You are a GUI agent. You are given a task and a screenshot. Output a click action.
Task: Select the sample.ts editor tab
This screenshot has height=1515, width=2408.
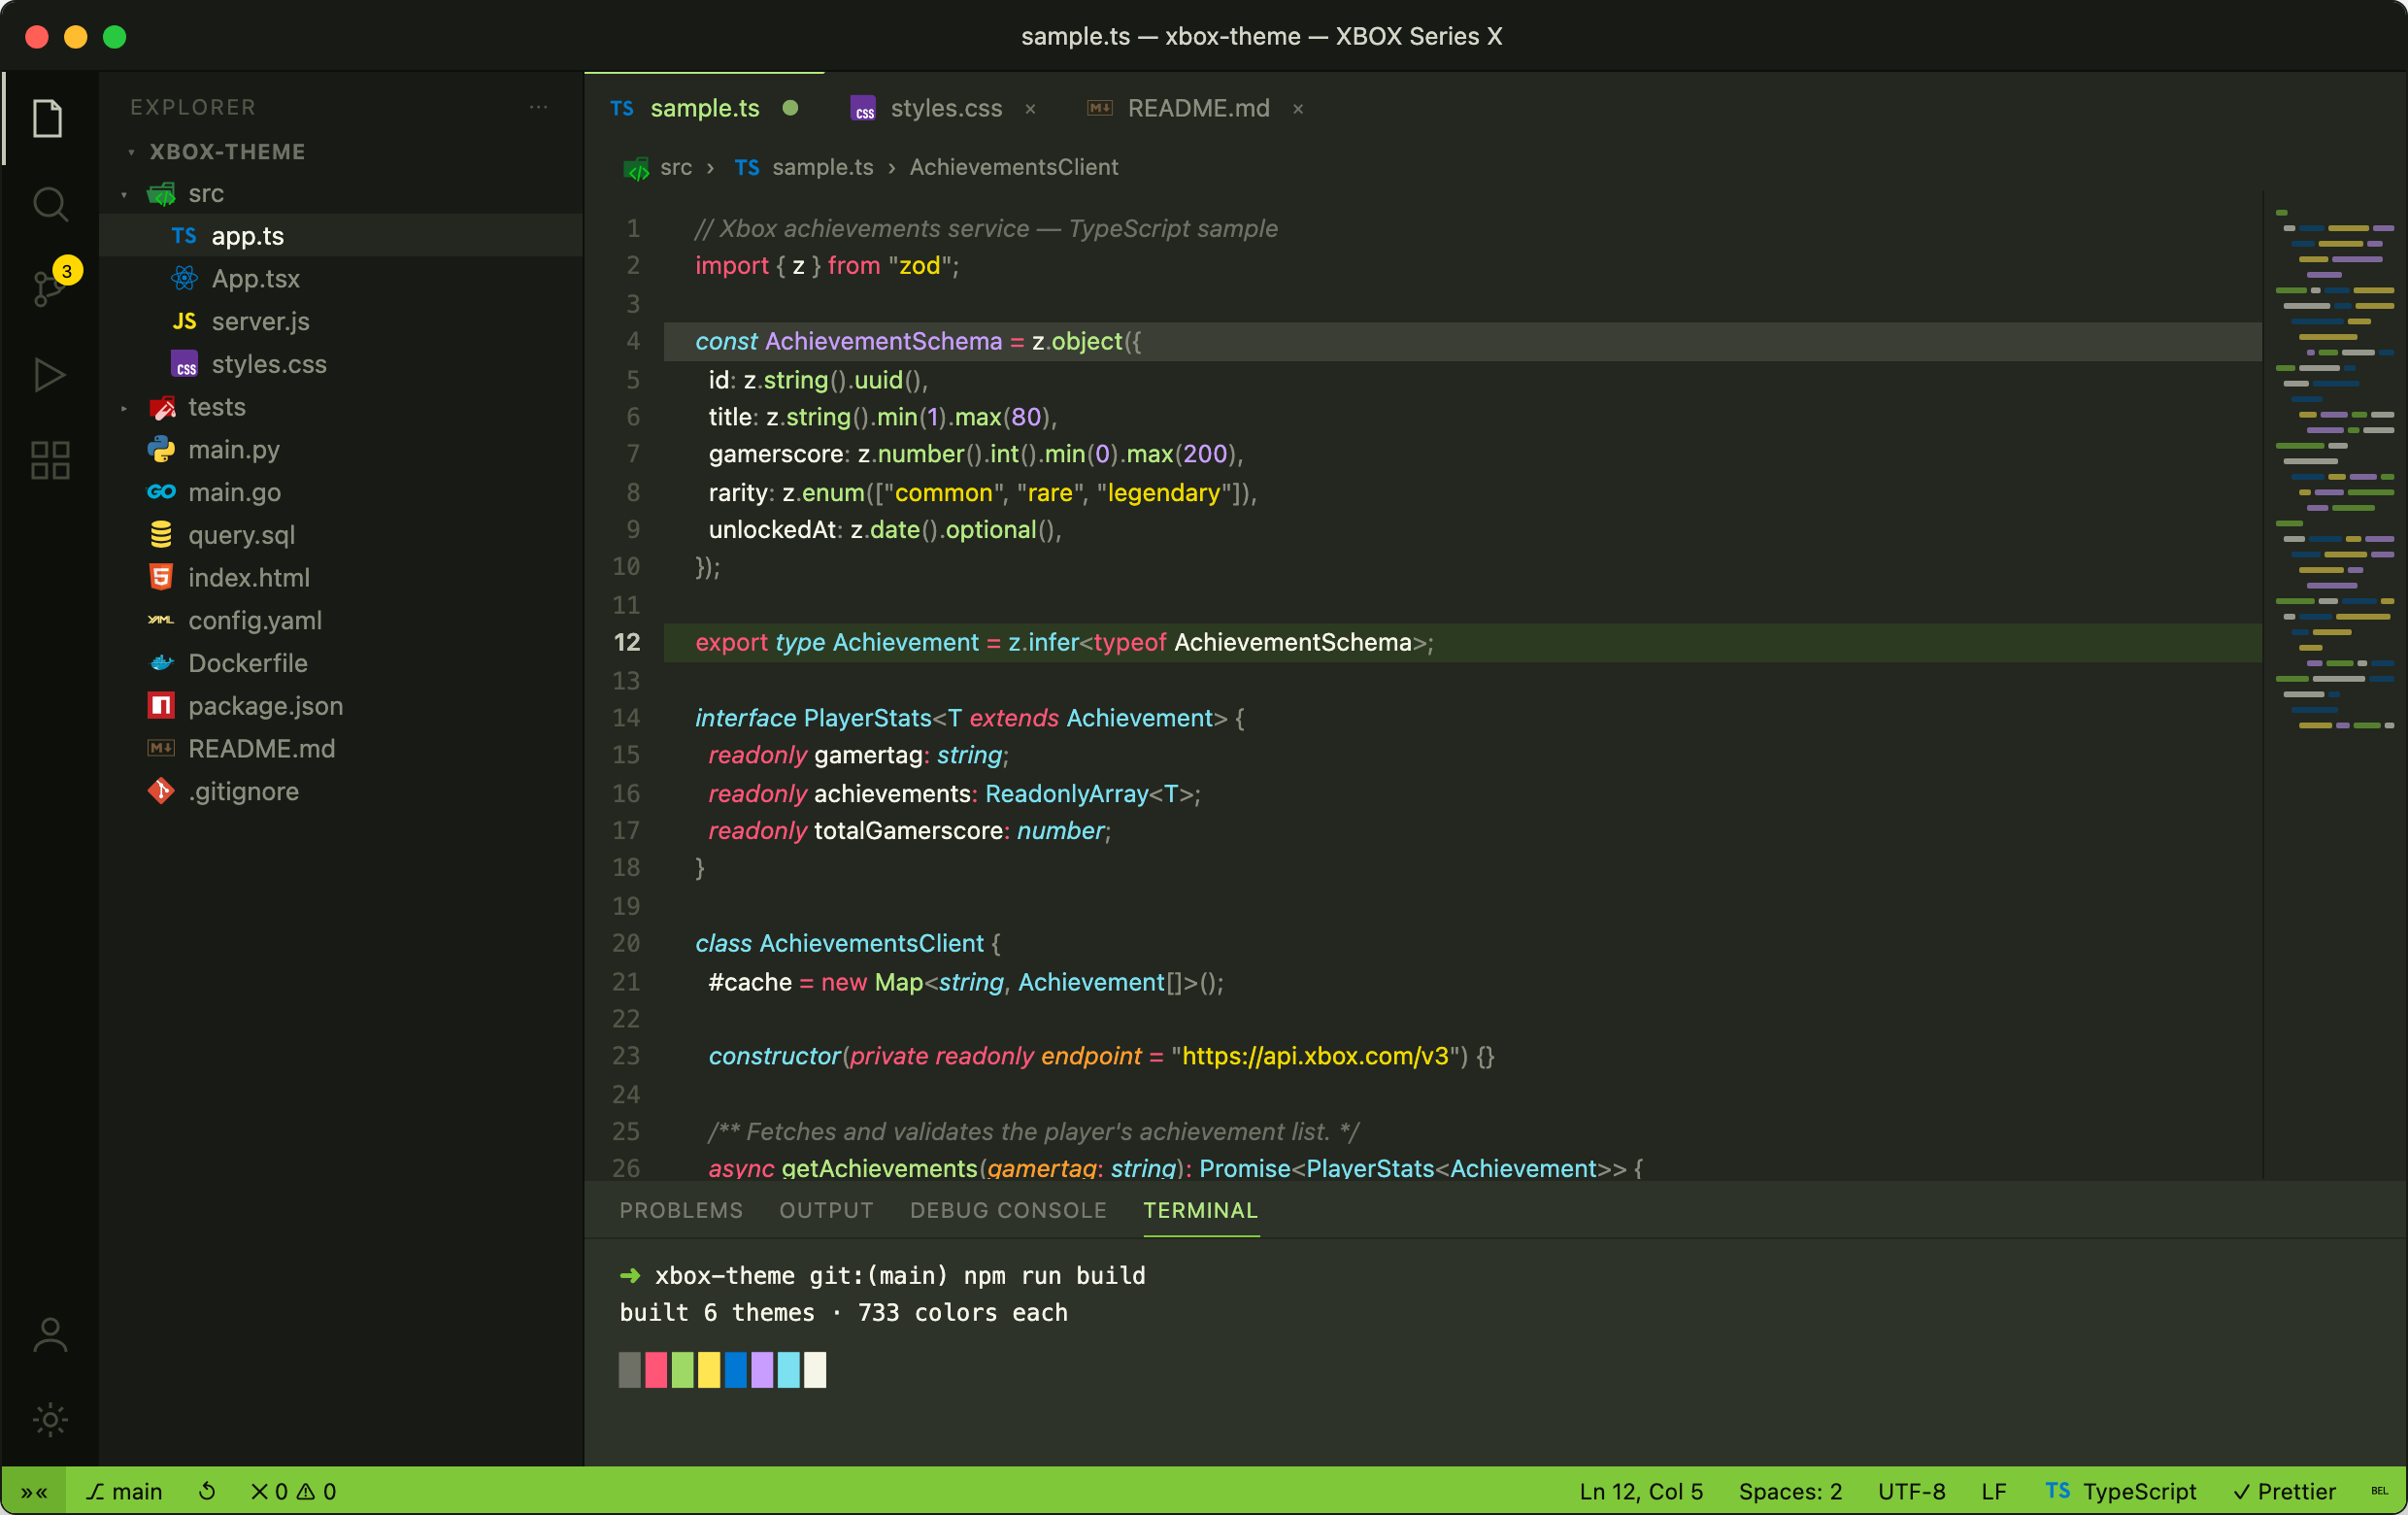coord(704,108)
